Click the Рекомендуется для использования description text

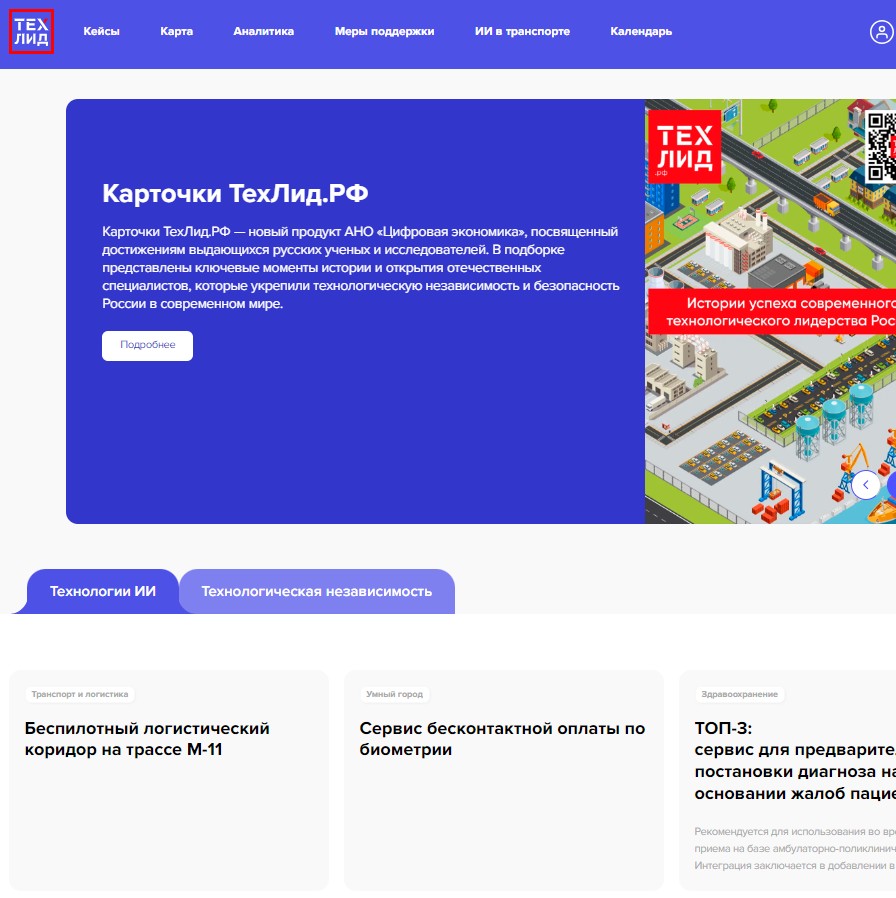point(795,848)
